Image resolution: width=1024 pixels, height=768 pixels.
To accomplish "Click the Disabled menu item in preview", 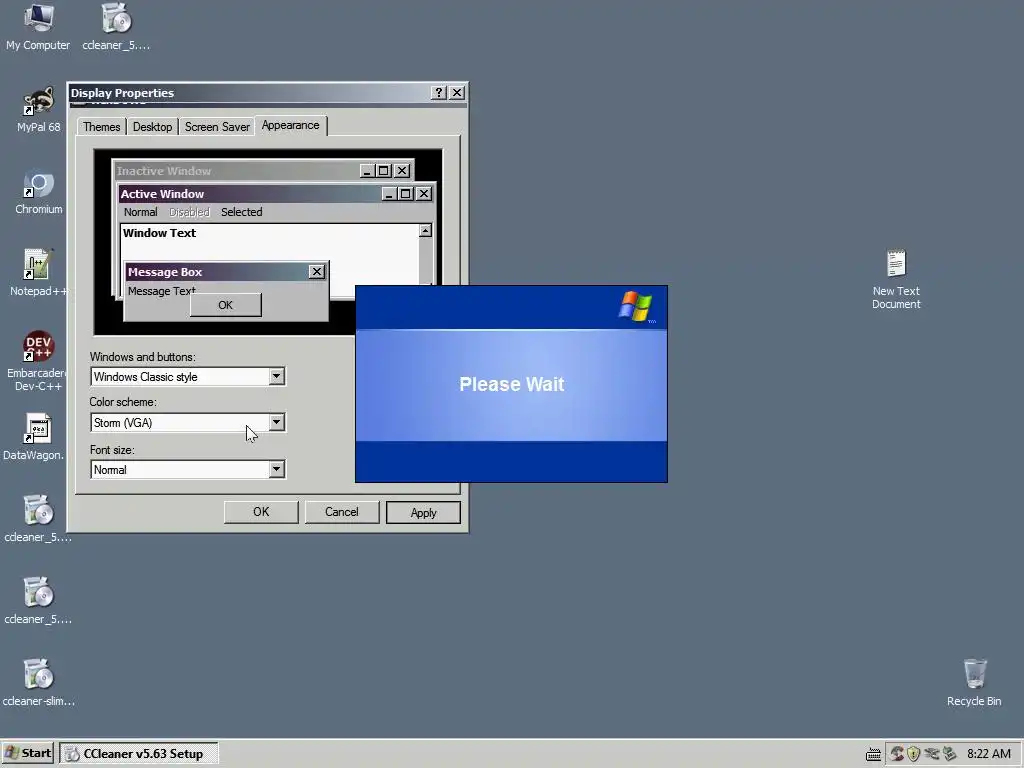I will tap(189, 212).
